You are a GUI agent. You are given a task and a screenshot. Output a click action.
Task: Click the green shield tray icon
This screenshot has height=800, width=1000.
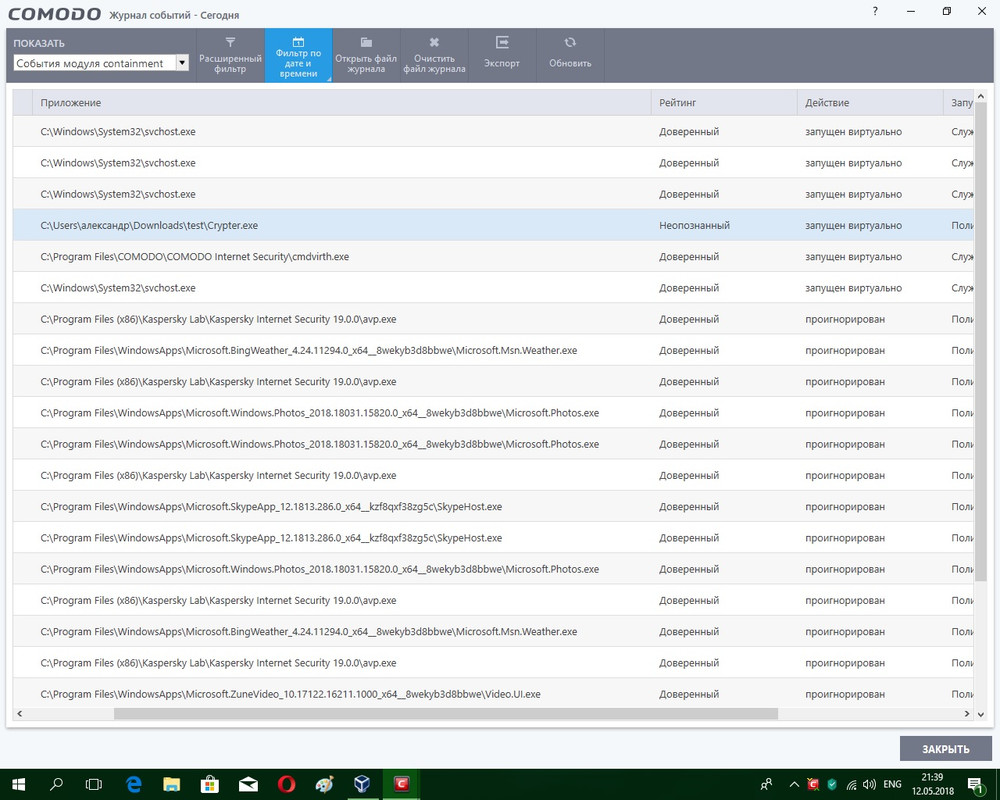[832, 784]
